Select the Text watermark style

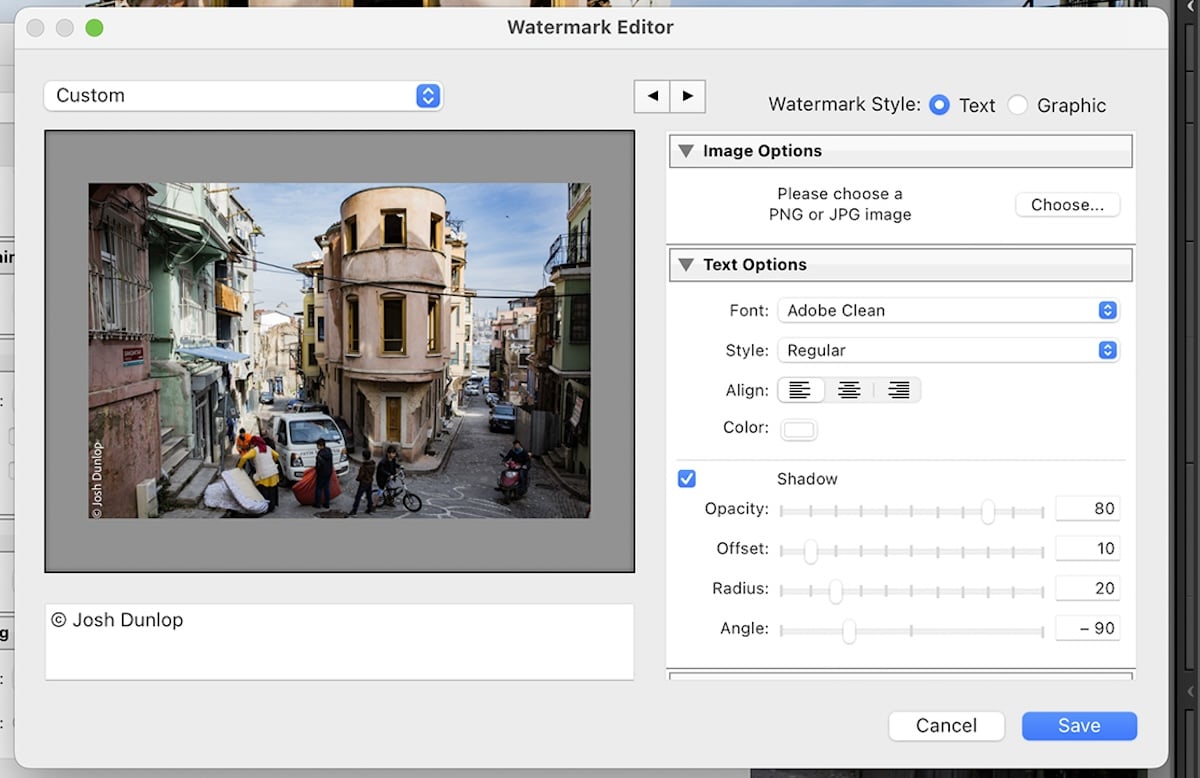click(x=939, y=104)
